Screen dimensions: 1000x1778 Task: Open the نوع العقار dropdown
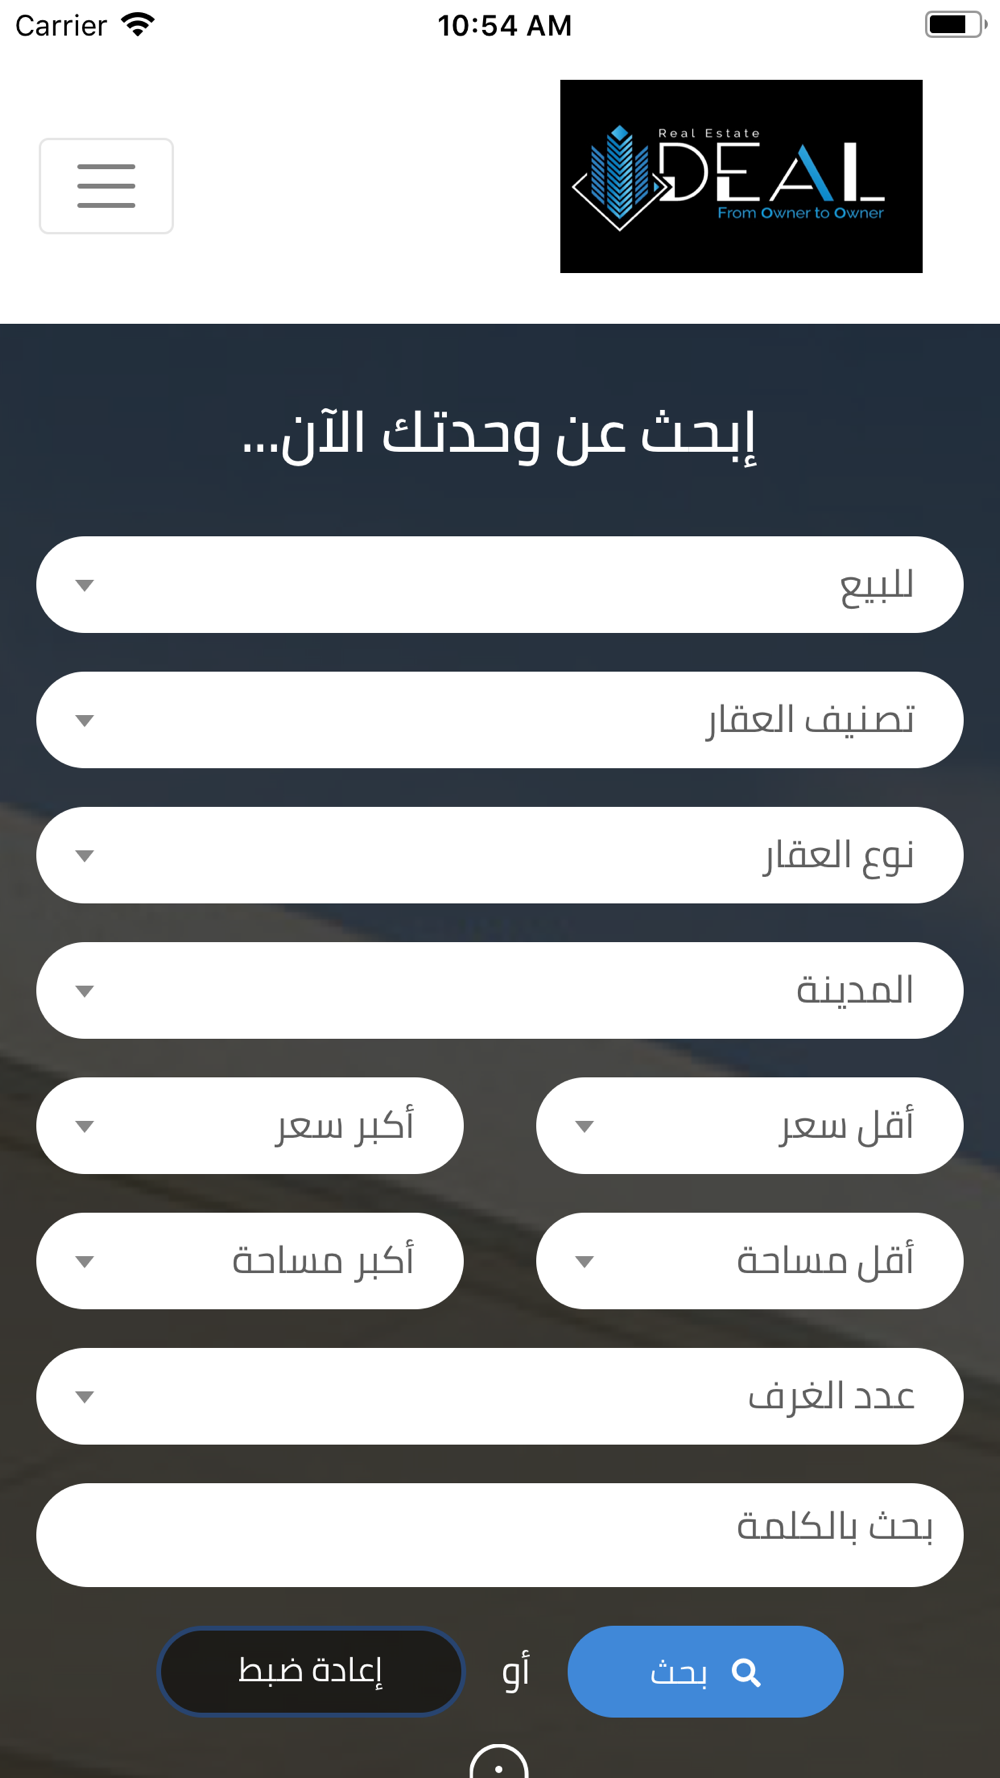coord(500,855)
